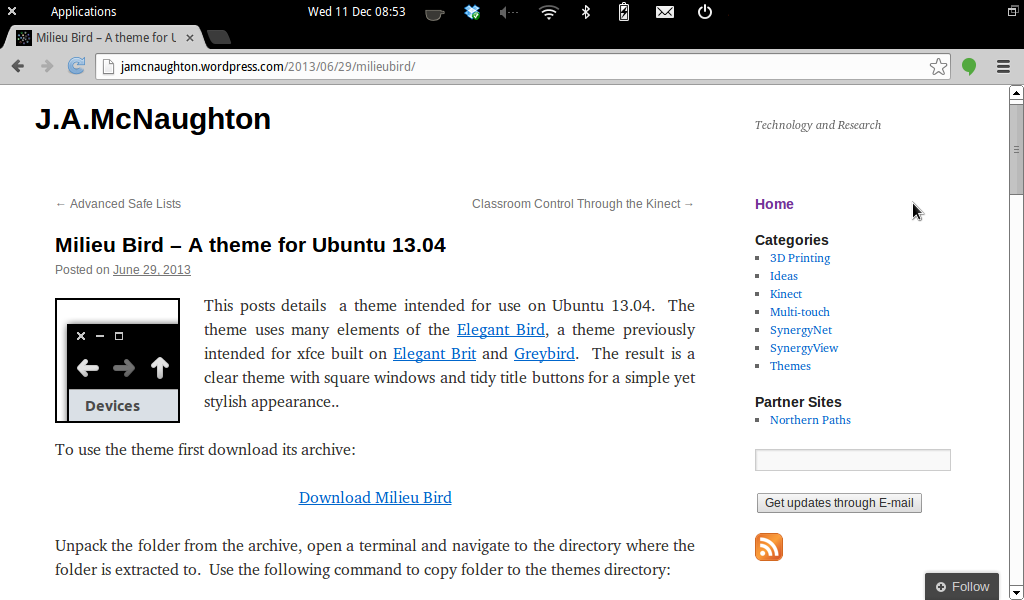
Task: Open the Wi-Fi network indicator
Action: point(548,12)
